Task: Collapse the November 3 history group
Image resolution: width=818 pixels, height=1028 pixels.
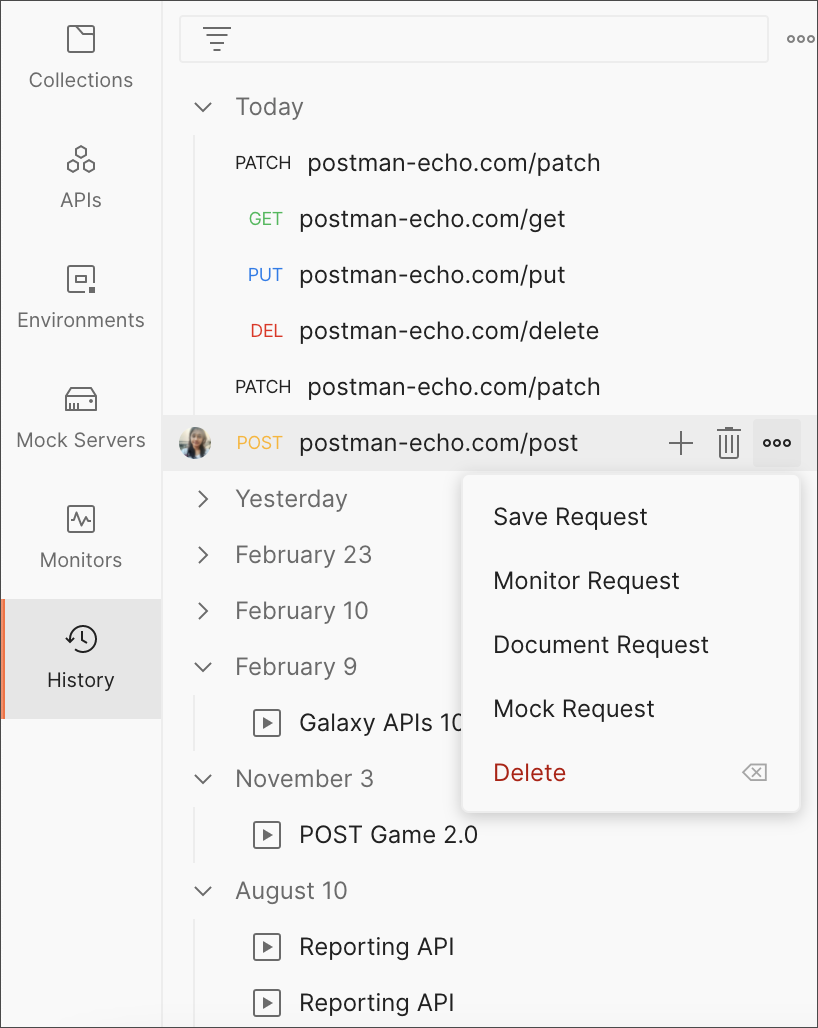Action: click(x=204, y=779)
